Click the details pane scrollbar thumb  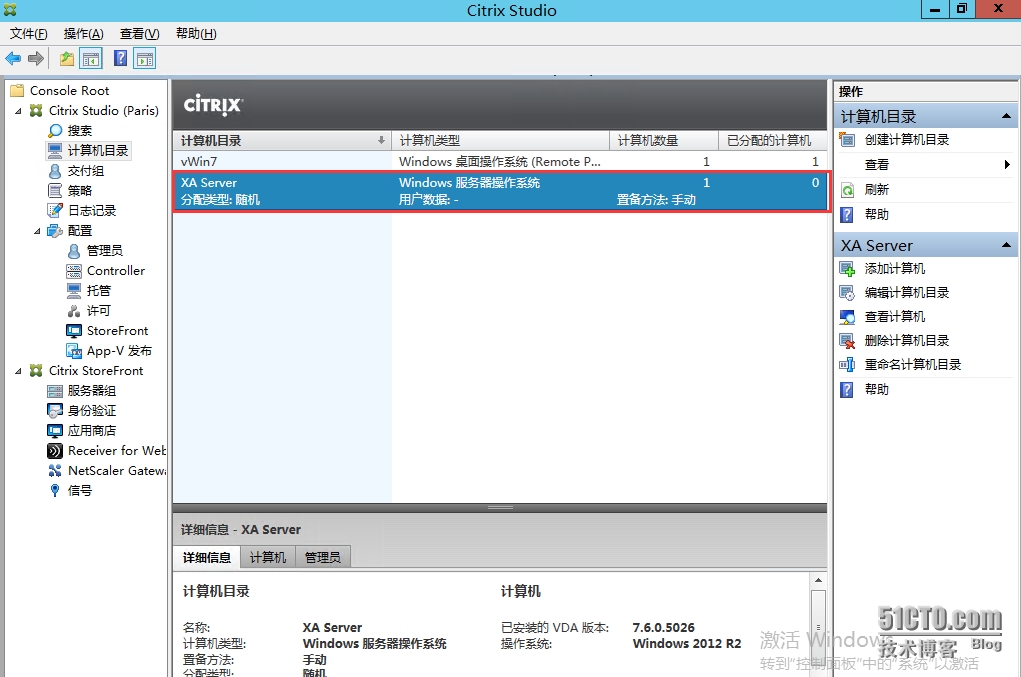point(818,628)
